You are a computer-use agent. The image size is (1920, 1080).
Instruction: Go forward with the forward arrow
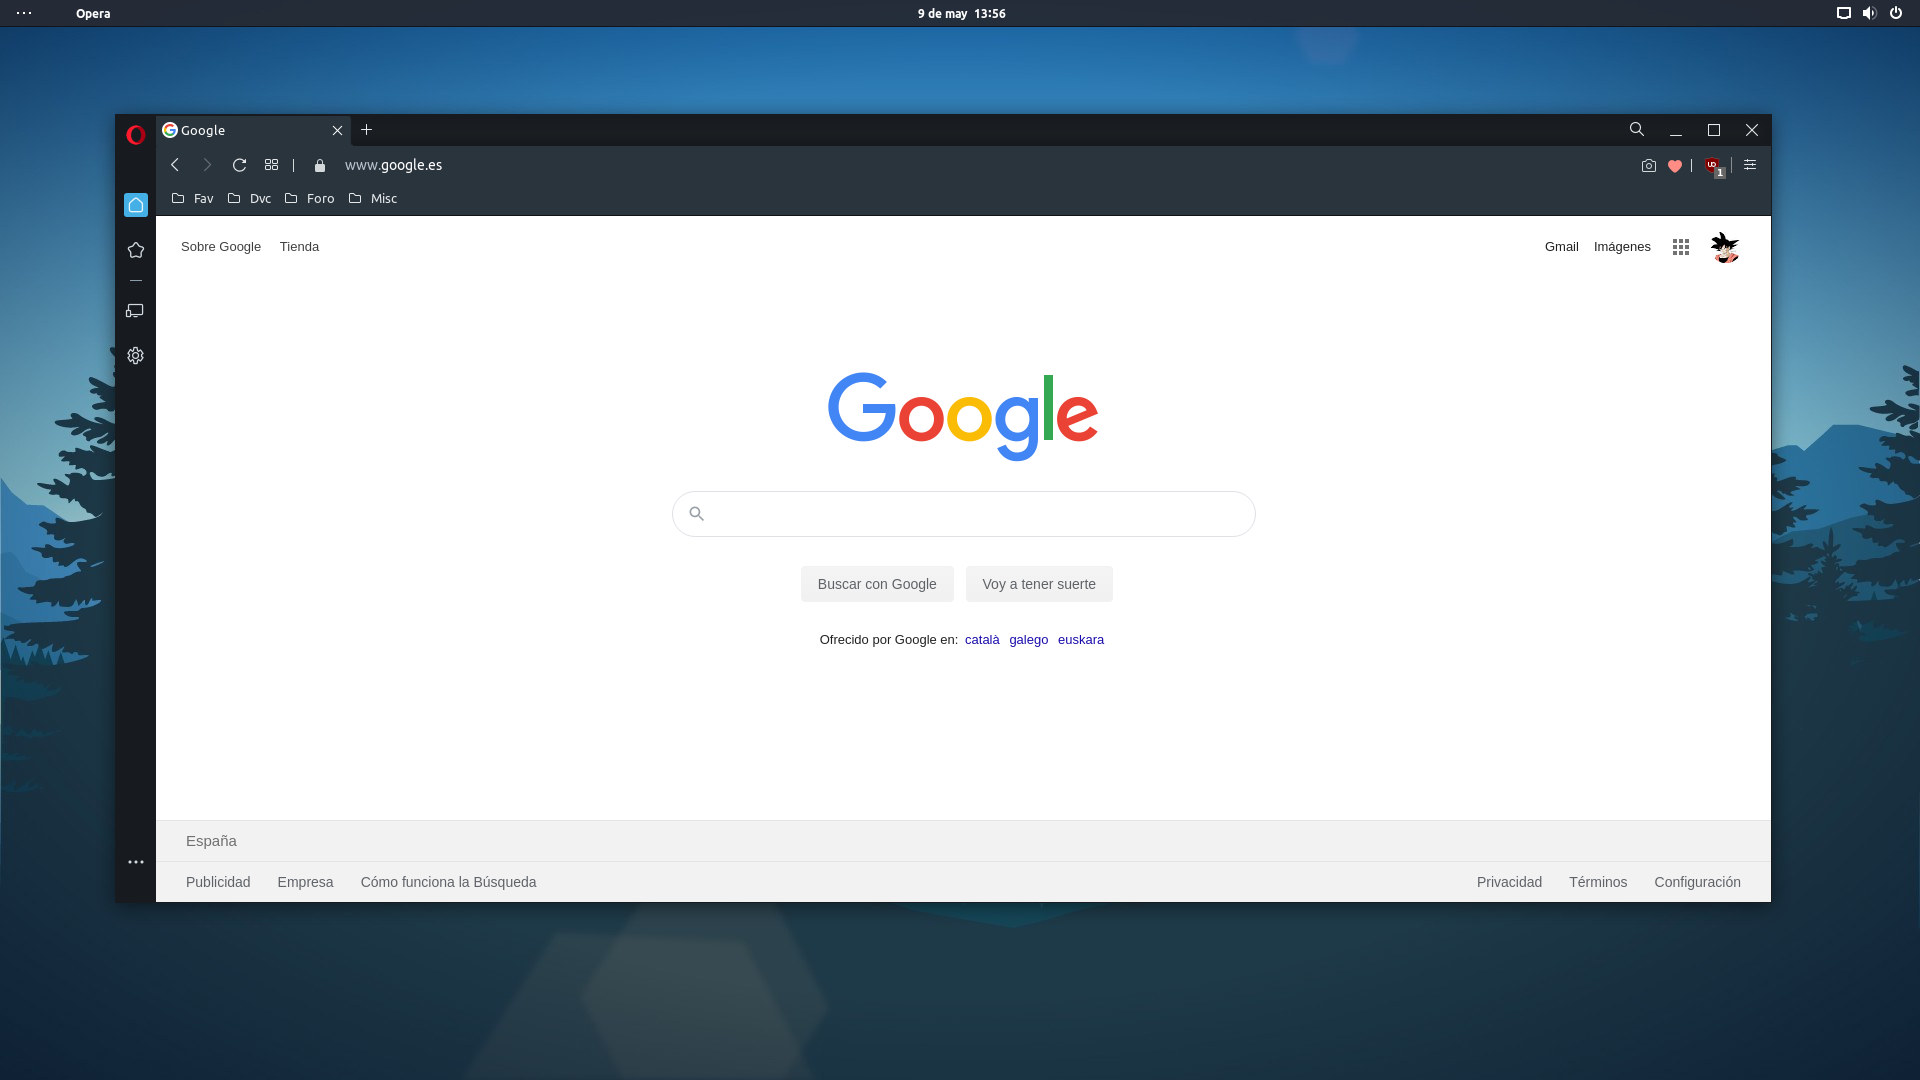[x=207, y=165]
